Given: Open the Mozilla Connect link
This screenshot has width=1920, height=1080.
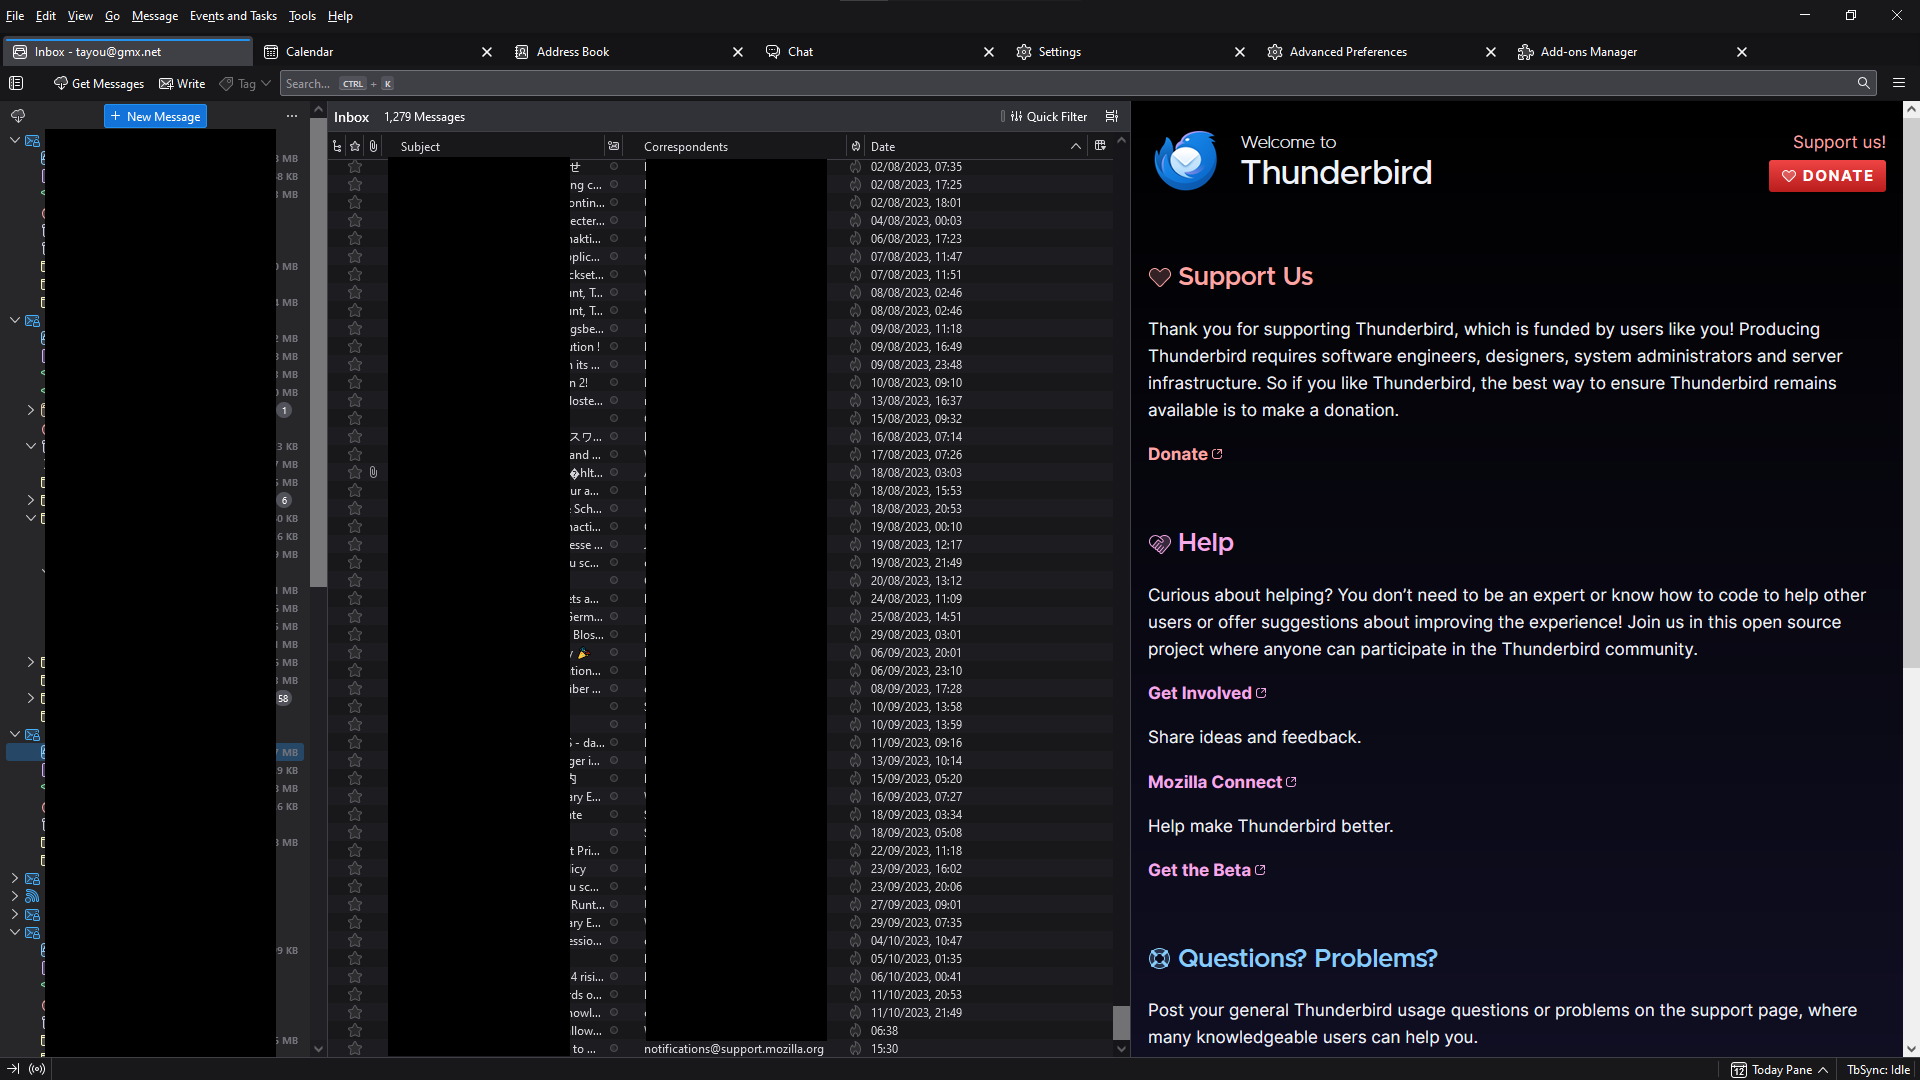Looking at the screenshot, I should 1213,781.
